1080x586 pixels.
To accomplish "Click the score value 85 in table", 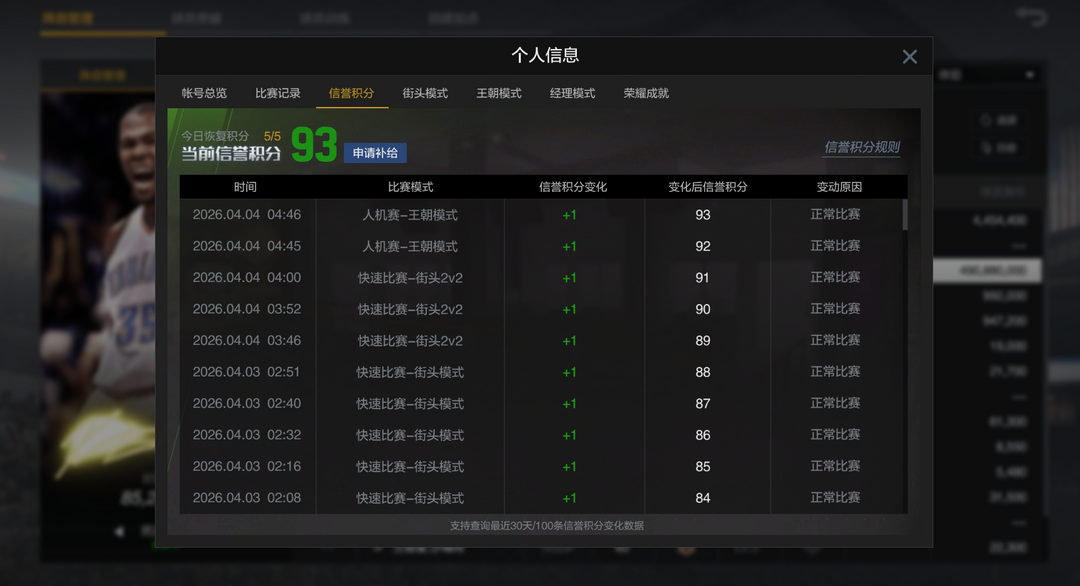I will (703, 466).
